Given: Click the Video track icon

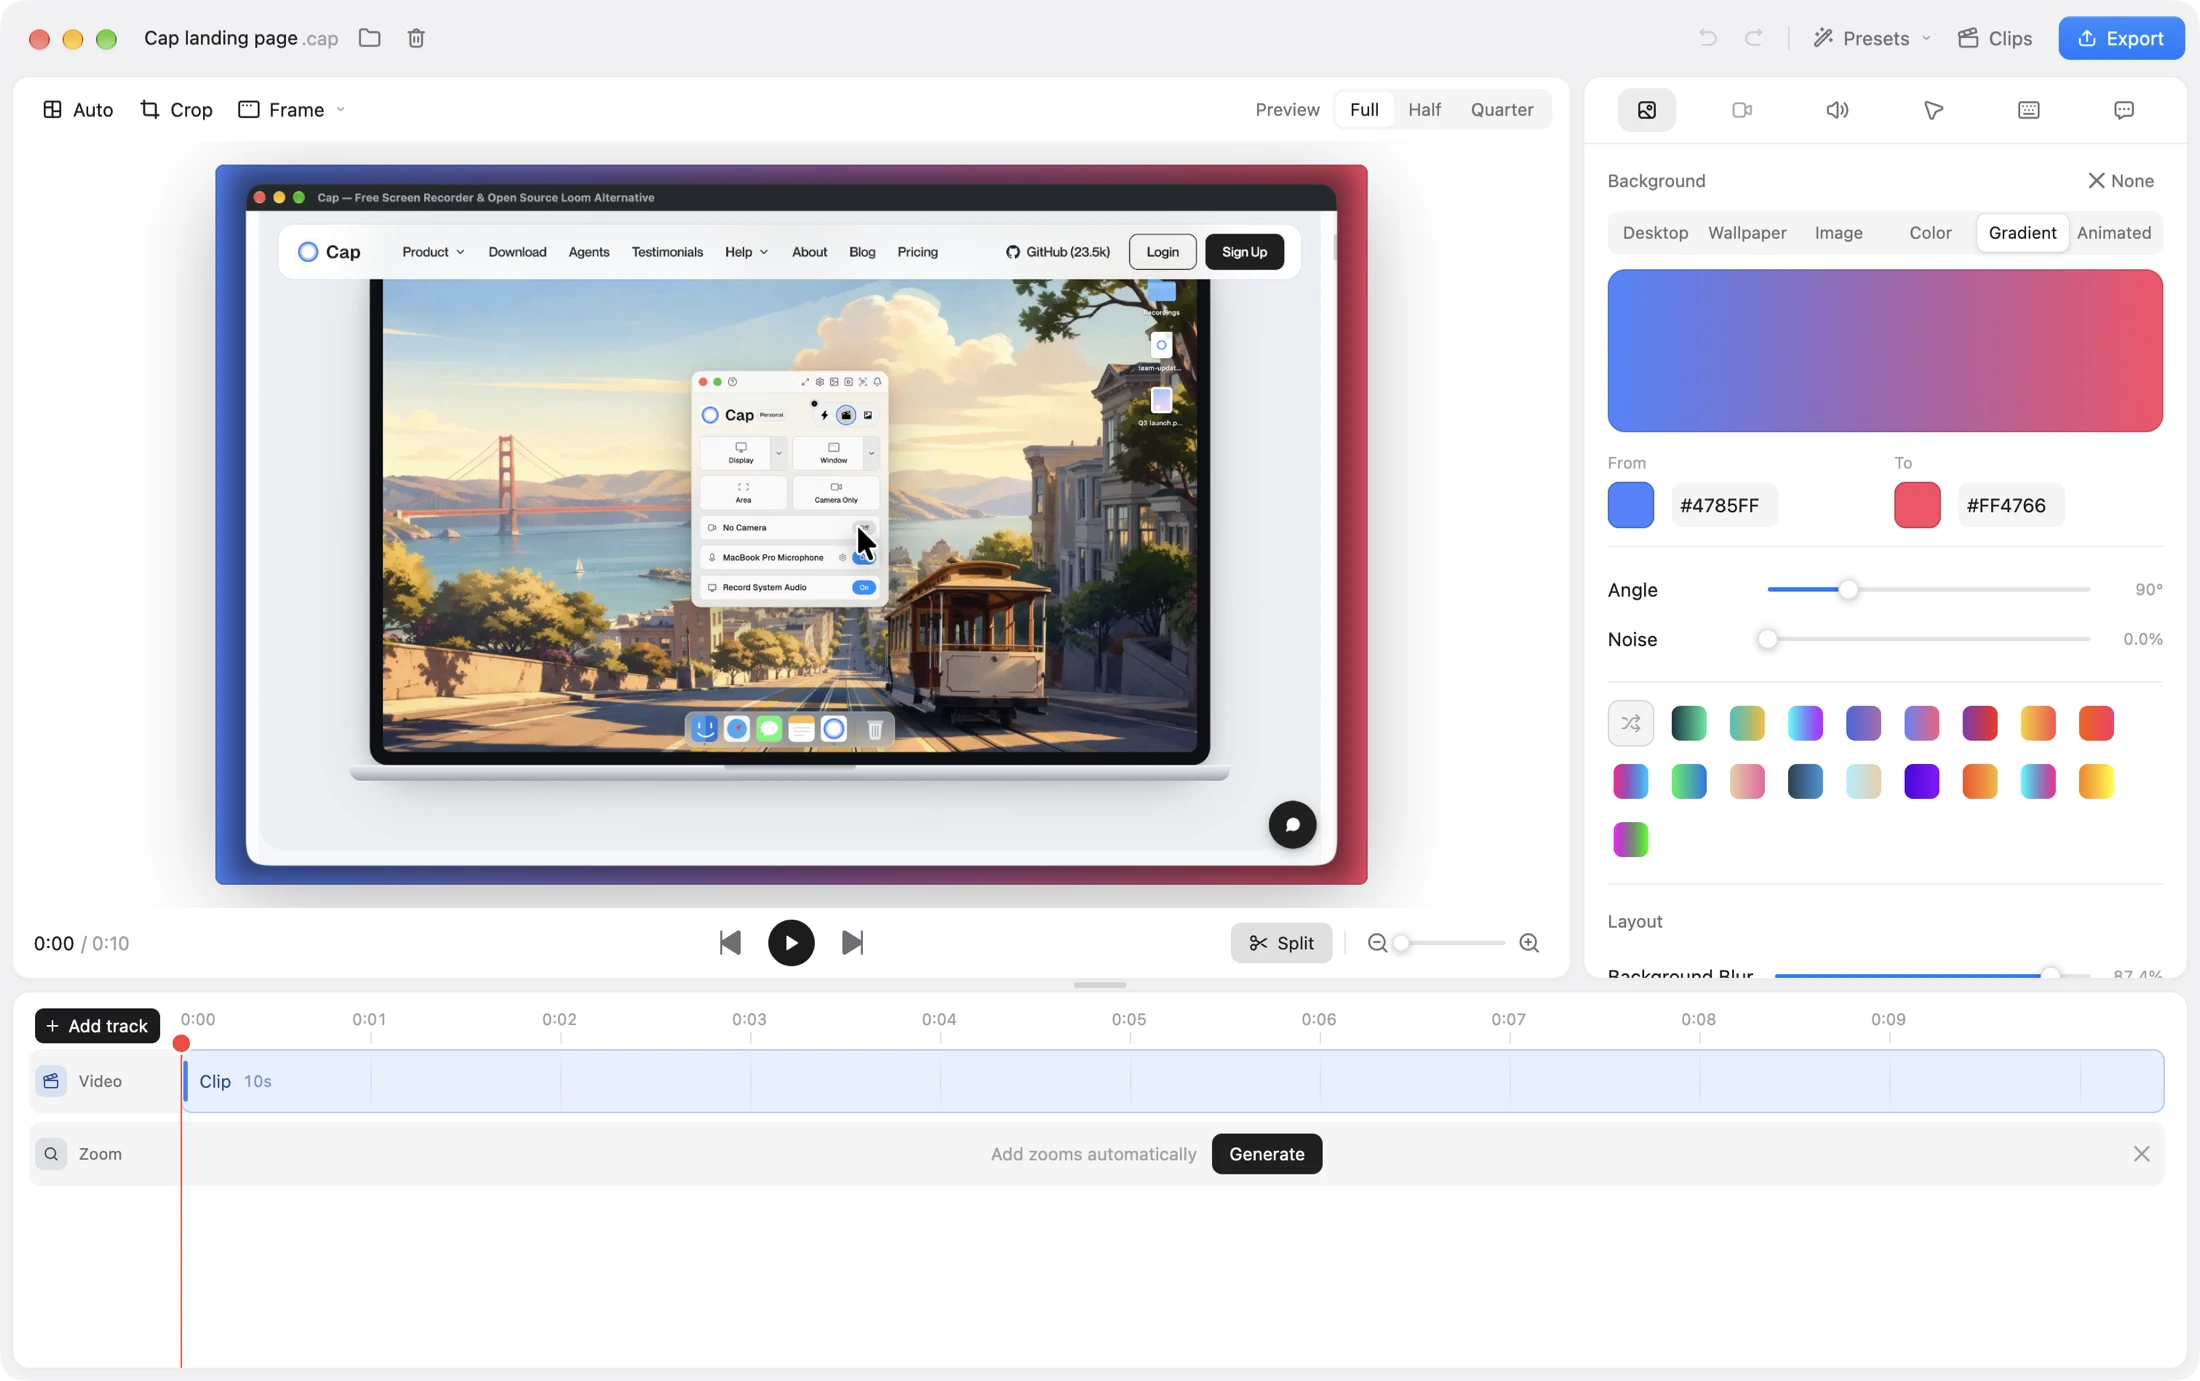Looking at the screenshot, I should [51, 1081].
